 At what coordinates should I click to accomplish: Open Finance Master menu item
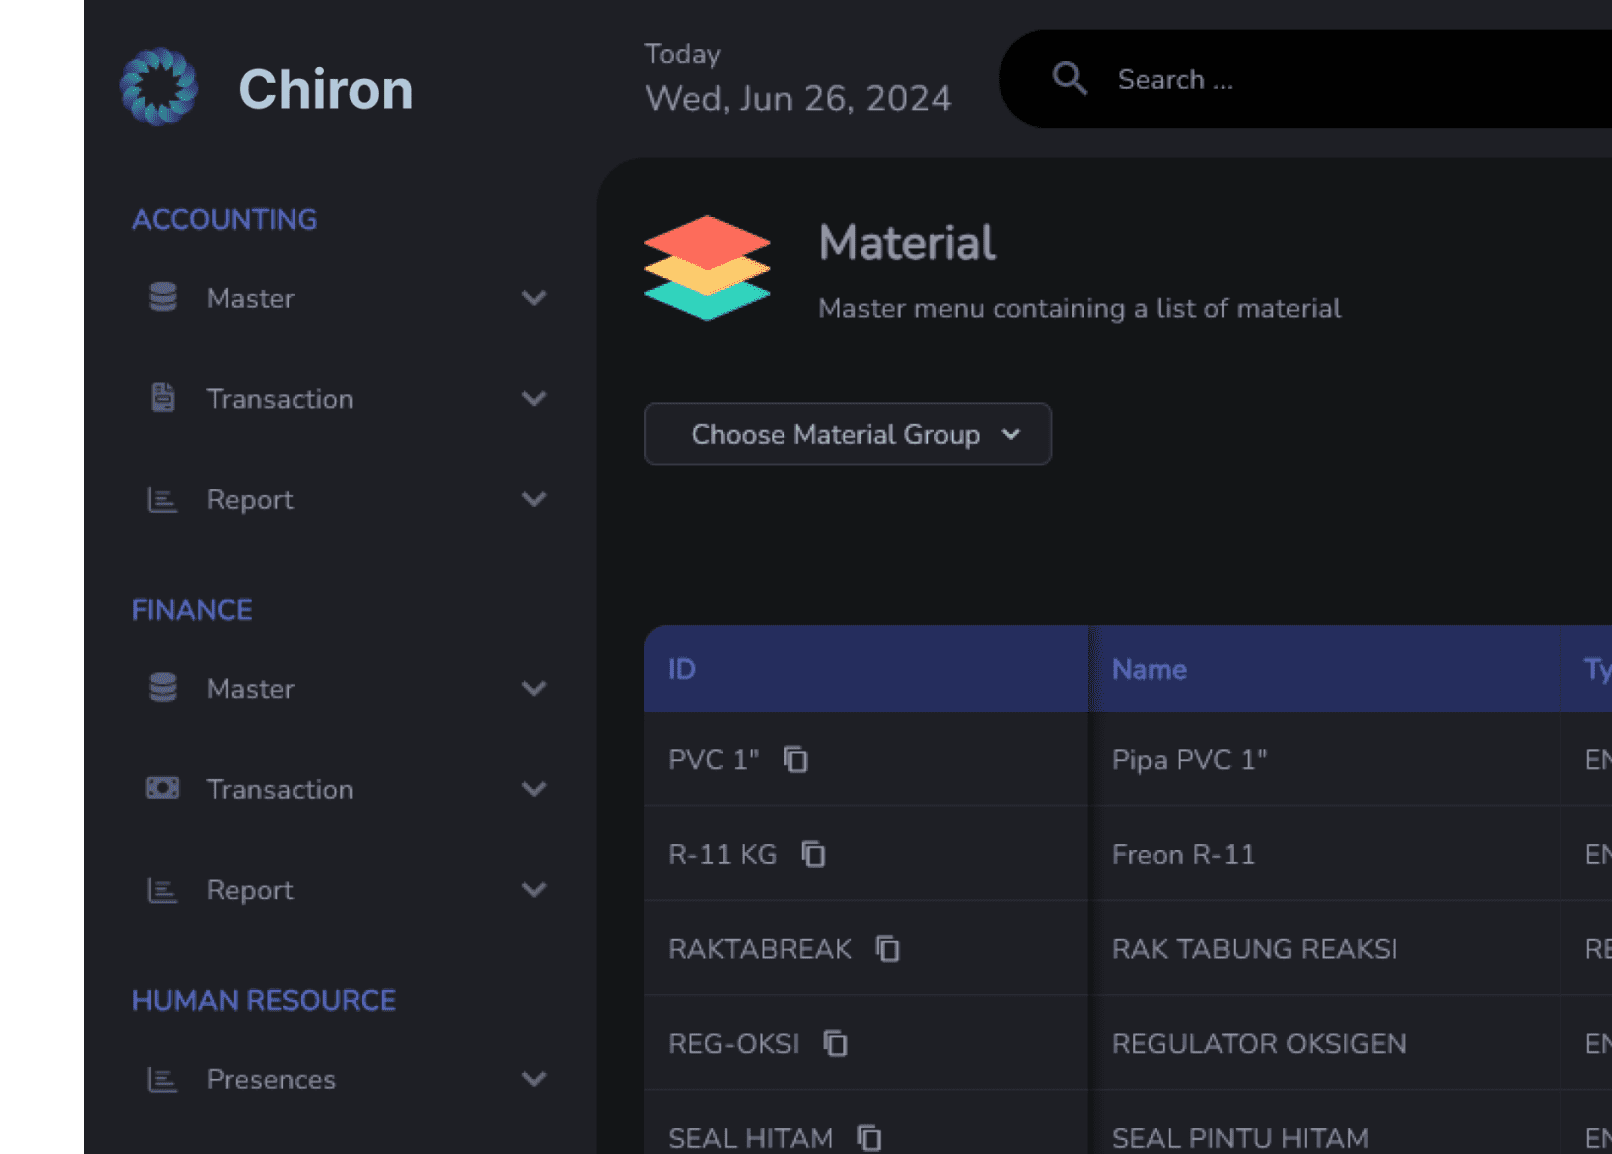tap(250, 689)
